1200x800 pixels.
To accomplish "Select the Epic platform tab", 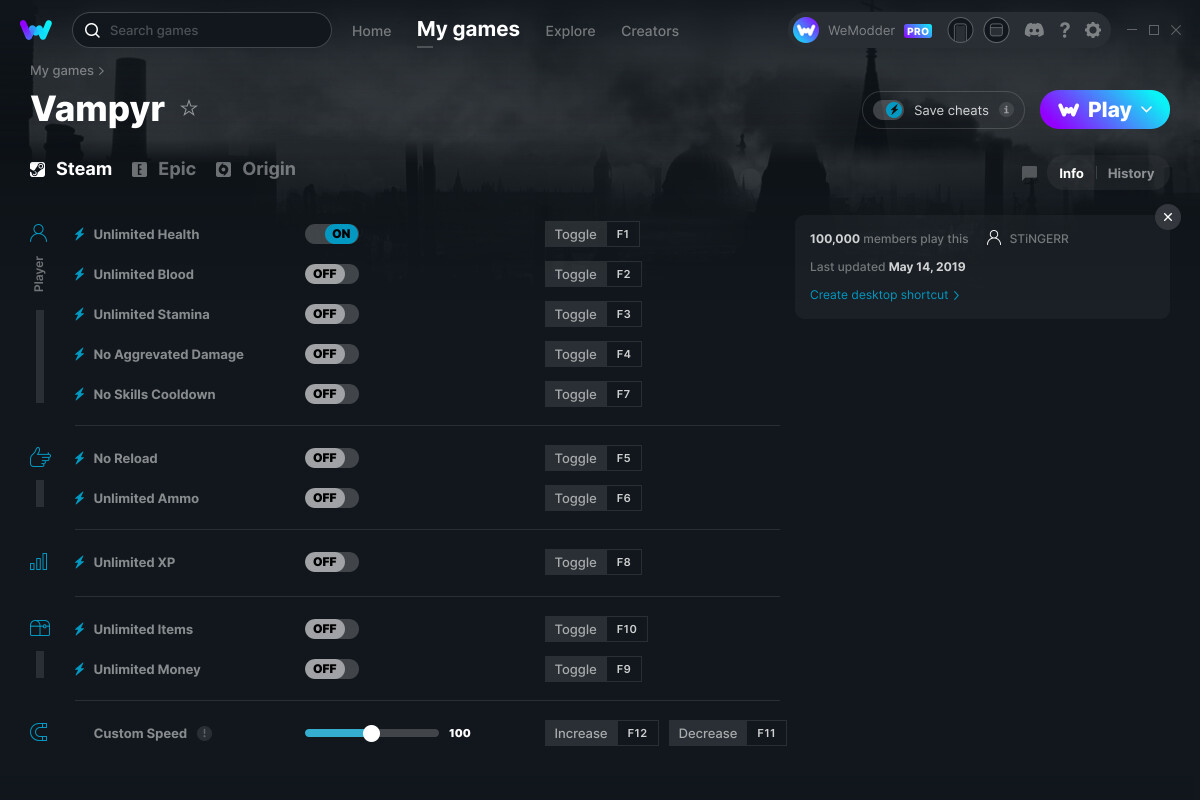I will (164, 169).
